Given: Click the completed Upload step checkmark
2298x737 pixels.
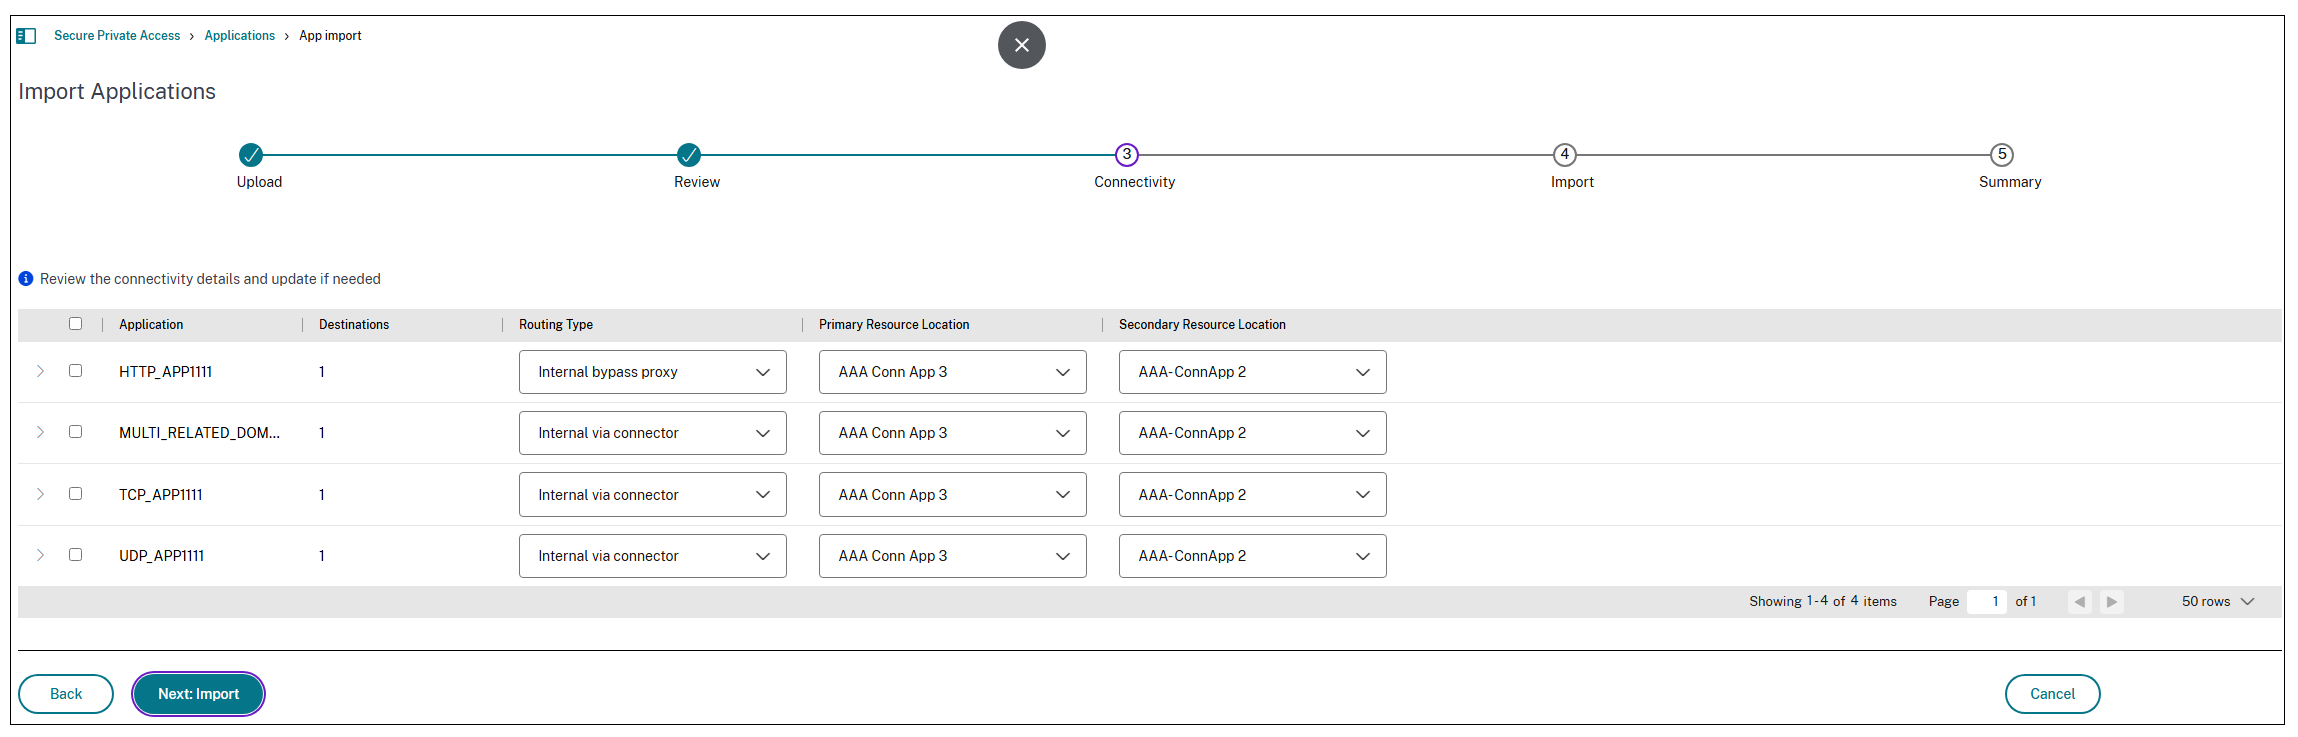Looking at the screenshot, I should 251,155.
